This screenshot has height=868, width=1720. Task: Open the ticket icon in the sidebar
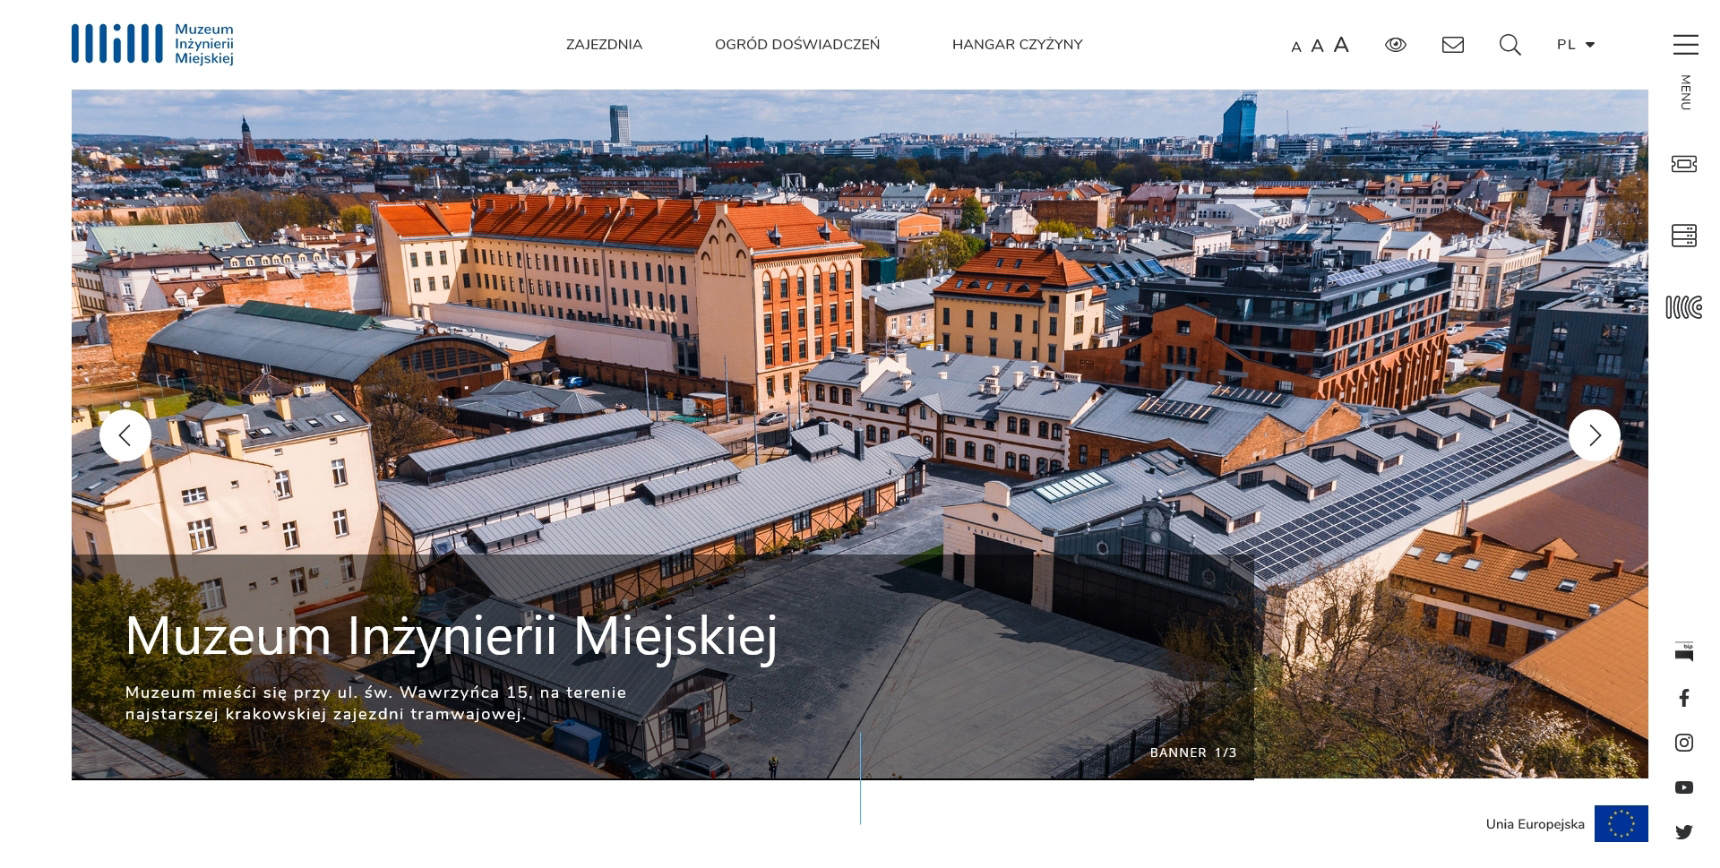click(x=1684, y=164)
